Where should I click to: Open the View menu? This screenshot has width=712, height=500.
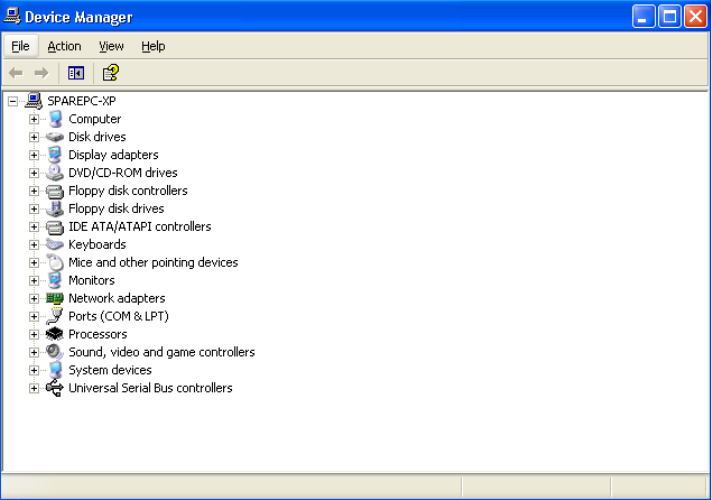[111, 46]
